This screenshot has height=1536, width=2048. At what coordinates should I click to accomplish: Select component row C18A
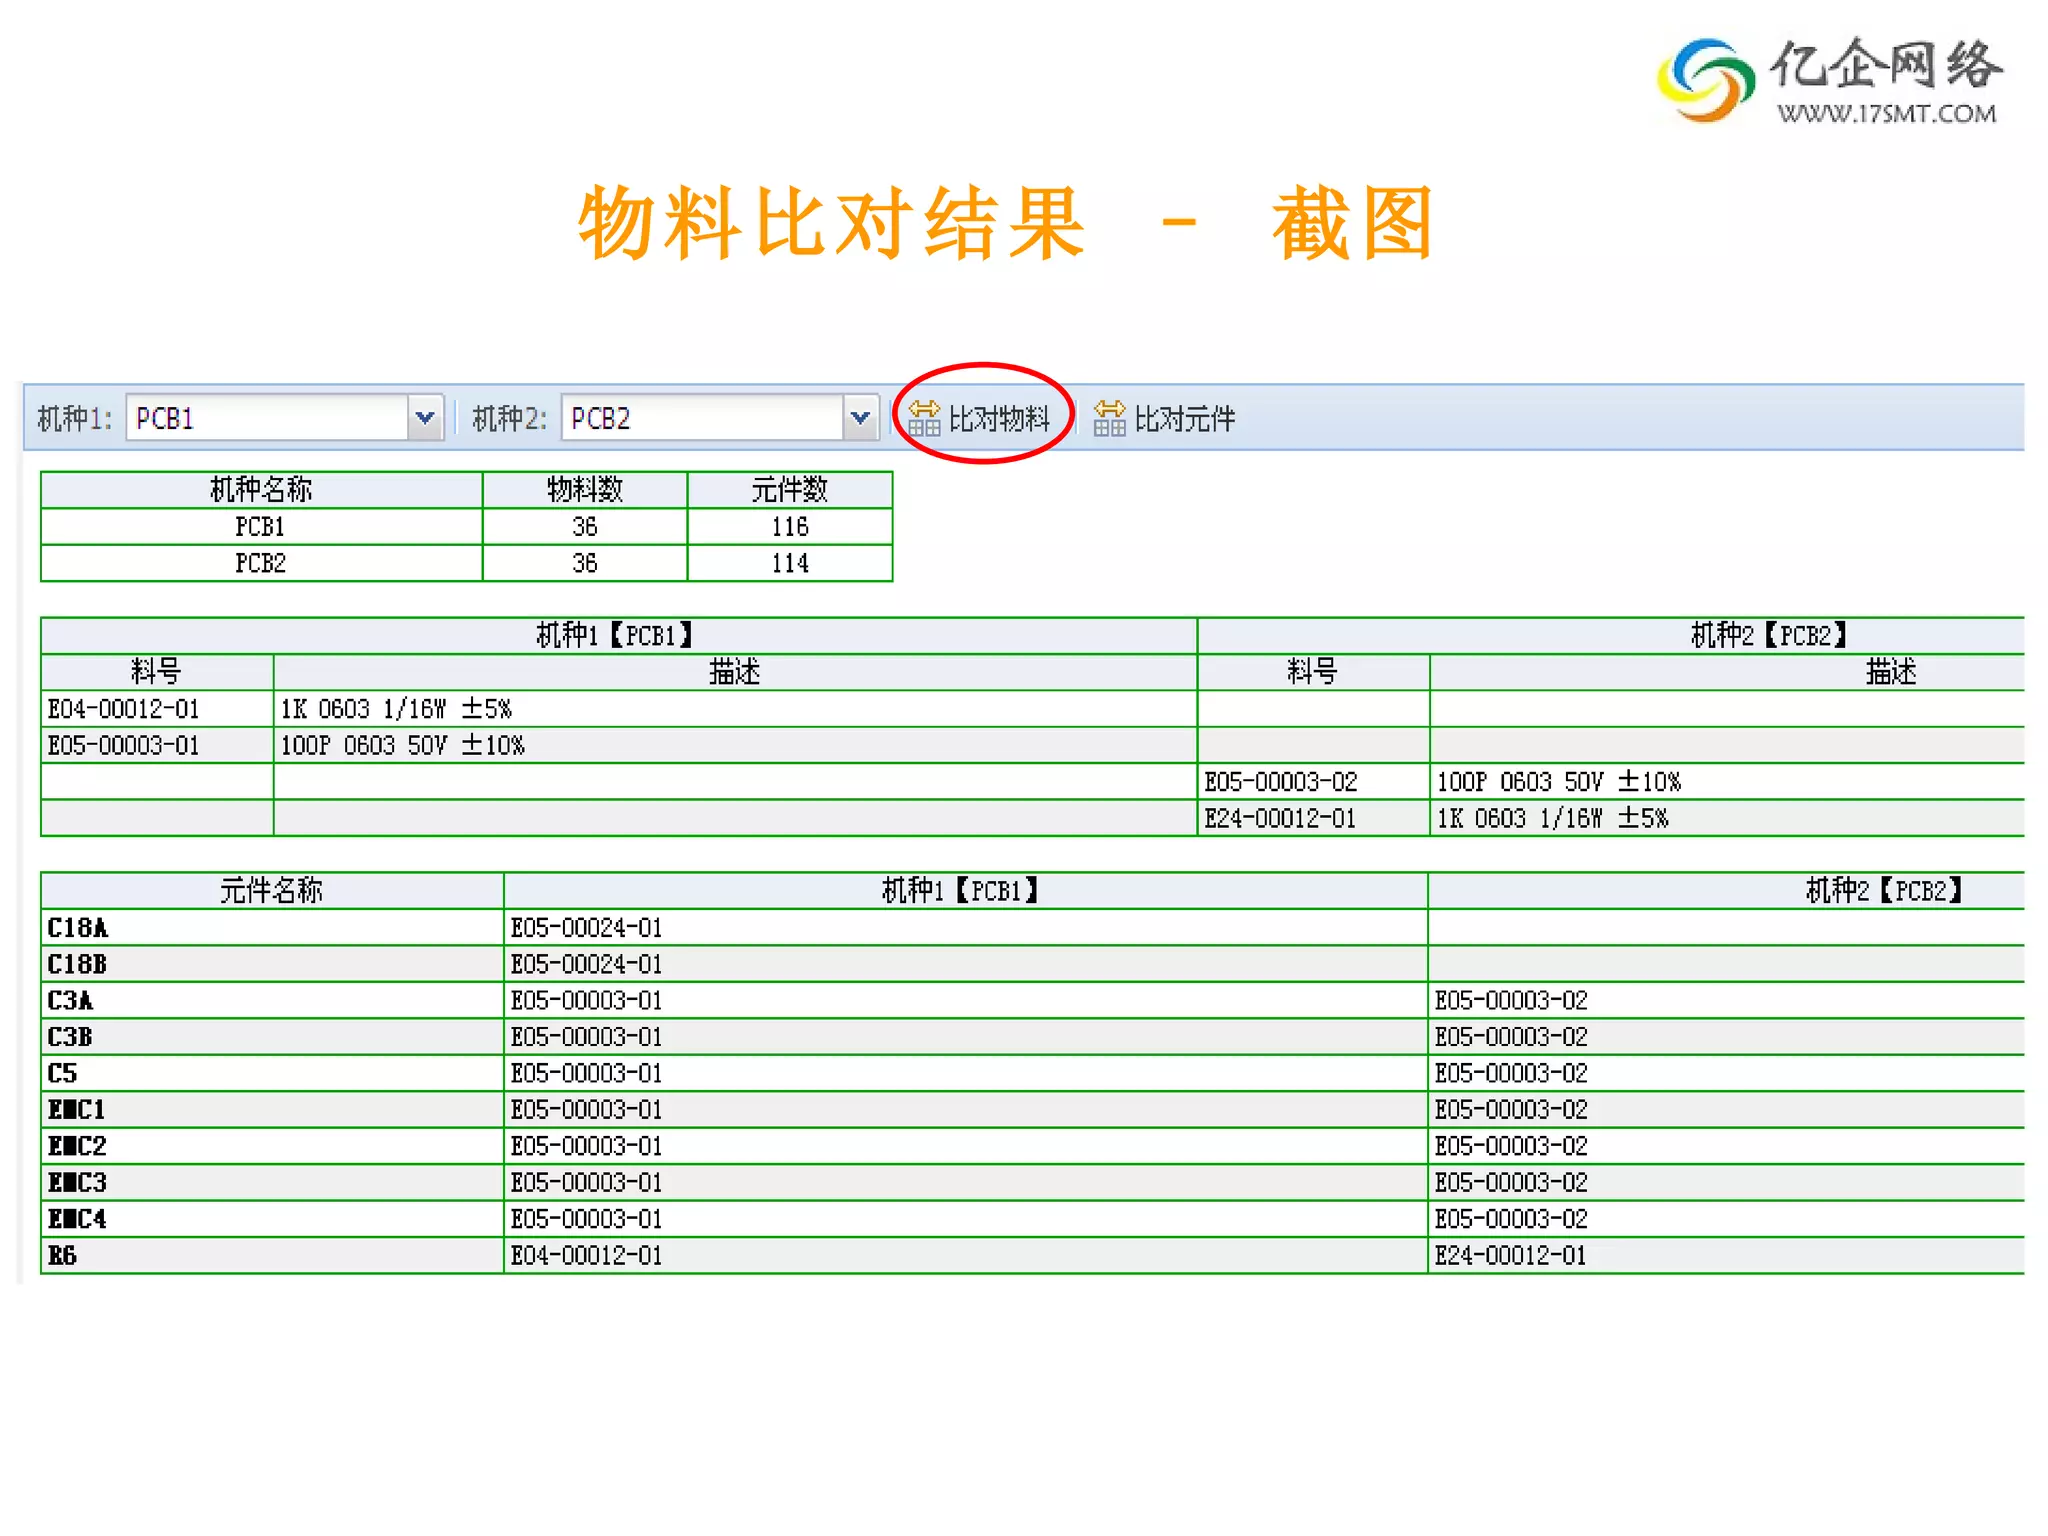tap(1033, 928)
